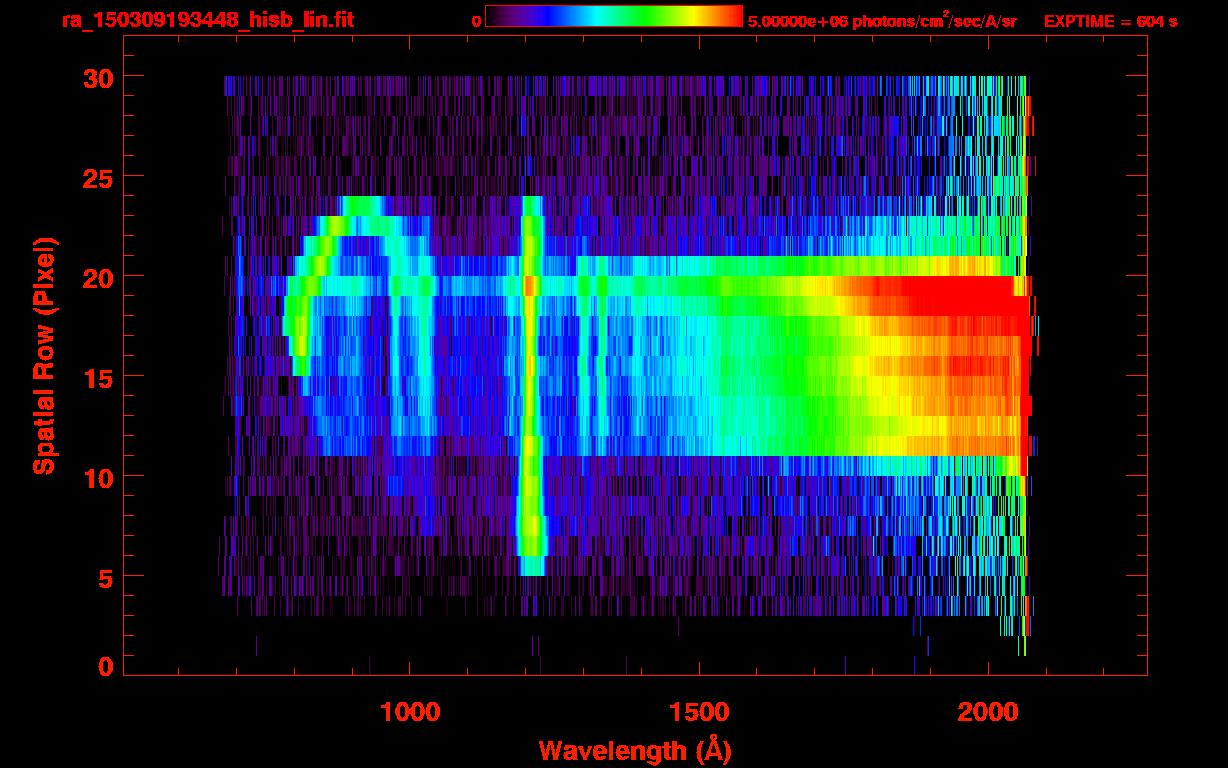Click the filename ra_150309193448_hisb_lin.fit
Image resolution: width=1228 pixels, height=768 pixels.
[x=207, y=19]
